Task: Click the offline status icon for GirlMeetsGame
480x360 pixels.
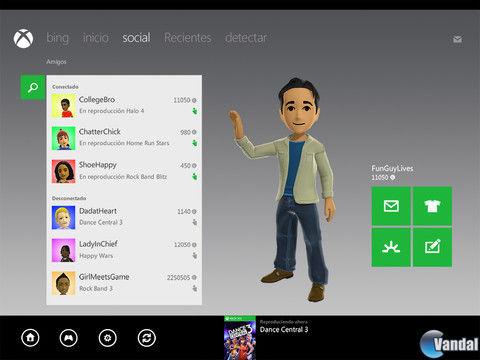Action: click(195, 288)
